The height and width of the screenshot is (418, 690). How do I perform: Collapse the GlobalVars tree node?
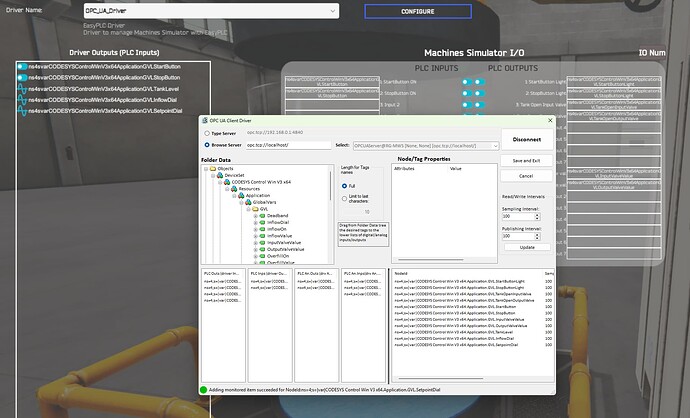click(241, 202)
